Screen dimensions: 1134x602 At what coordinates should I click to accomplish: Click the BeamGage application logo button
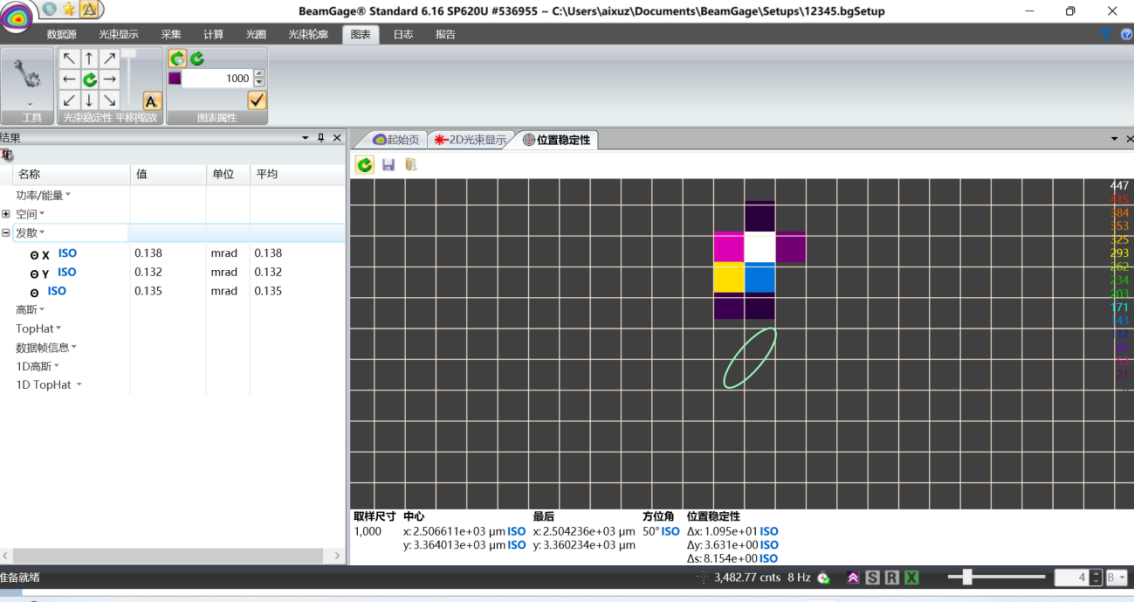(17, 17)
